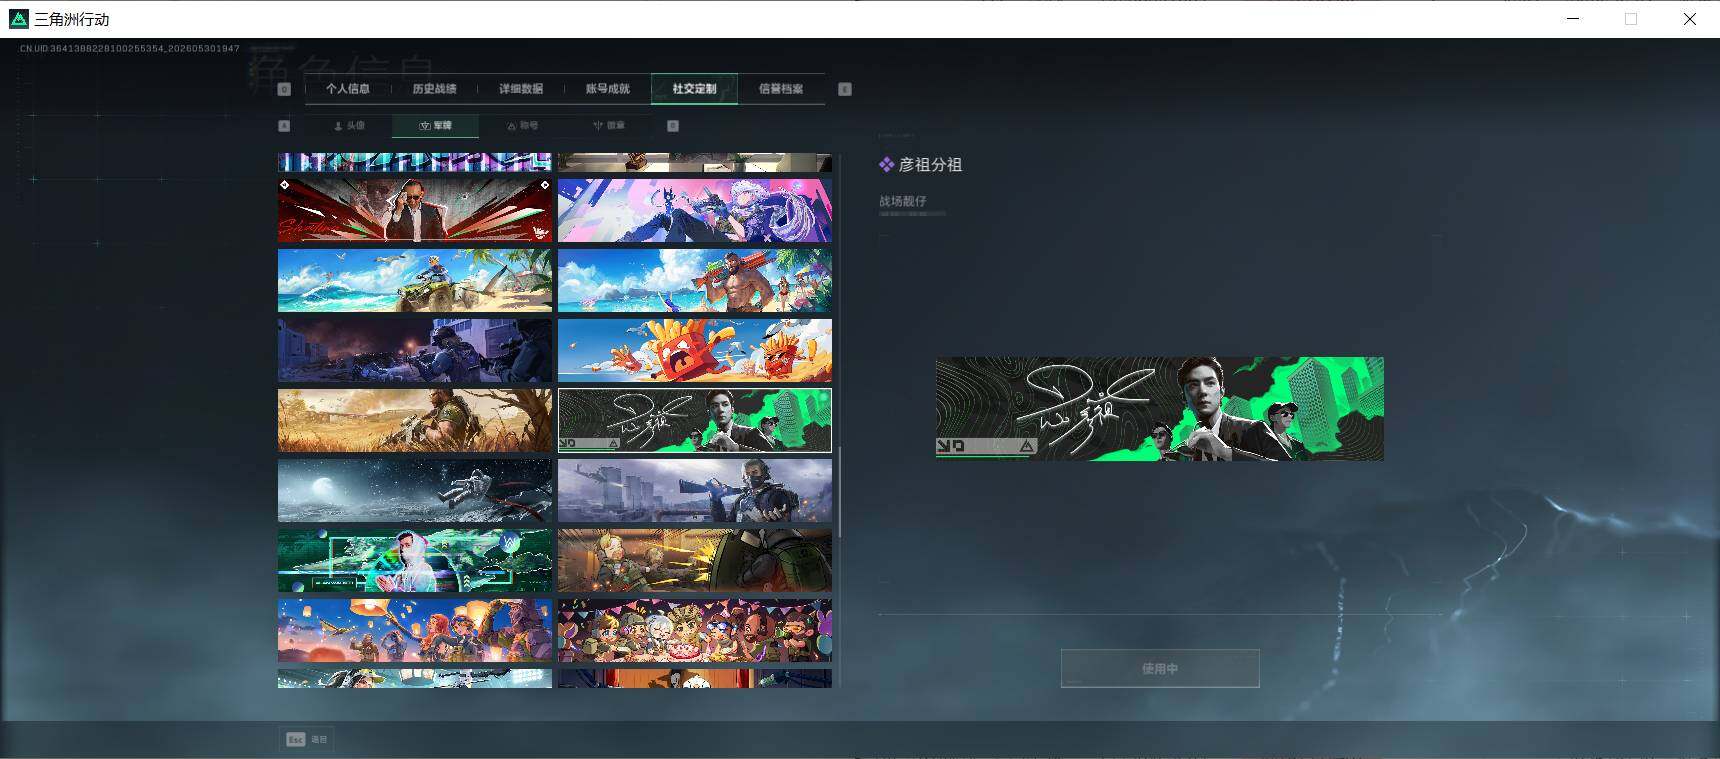This screenshot has height=759, width=1720.
Task: Click the 彦祖分祖 dog tag title
Action: click(x=930, y=165)
